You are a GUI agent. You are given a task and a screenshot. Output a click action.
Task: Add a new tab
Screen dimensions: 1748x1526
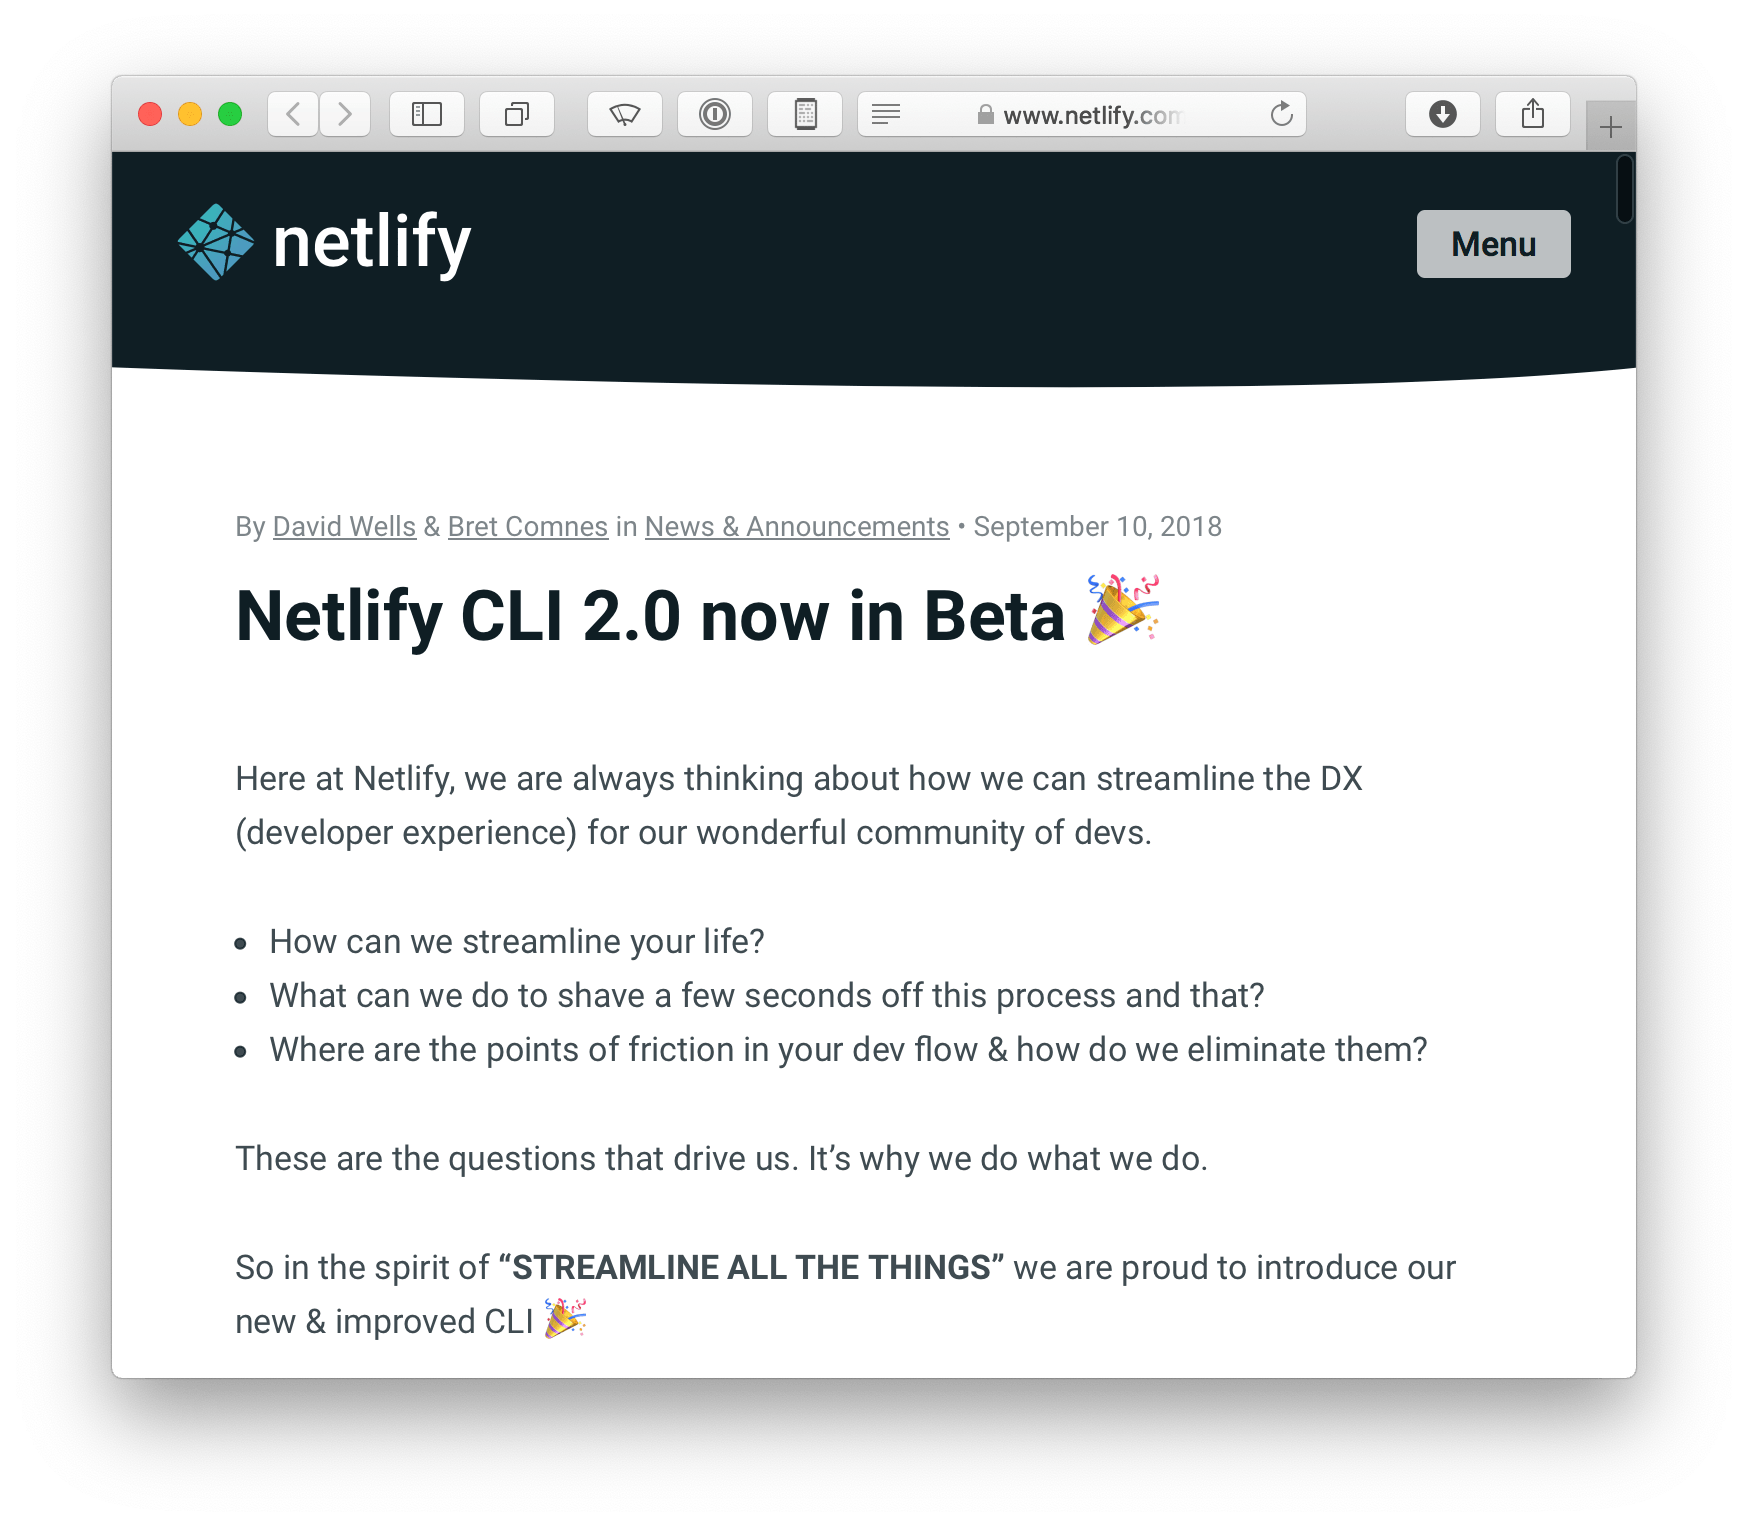click(x=1611, y=127)
